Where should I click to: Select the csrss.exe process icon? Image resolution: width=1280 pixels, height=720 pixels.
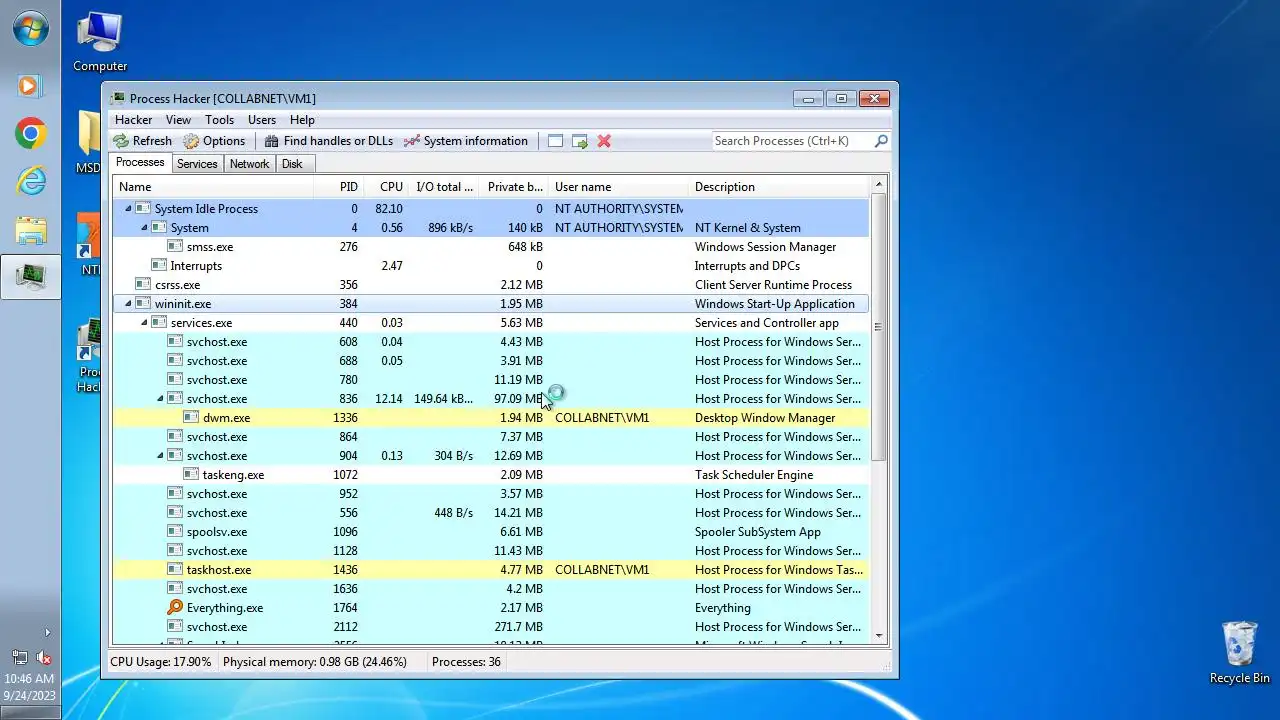pyautogui.click(x=143, y=285)
